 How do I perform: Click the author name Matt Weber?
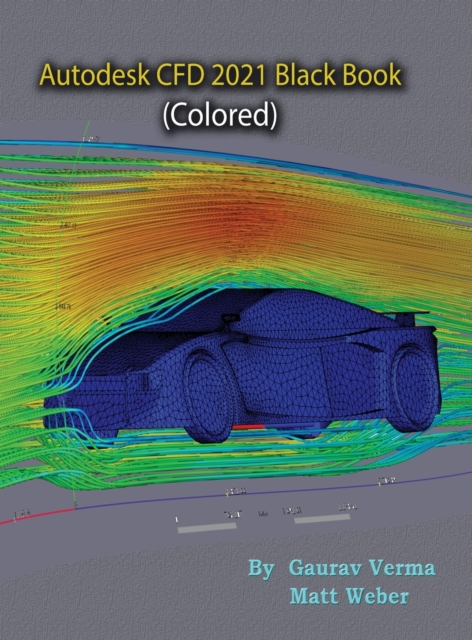[x=349, y=596]
